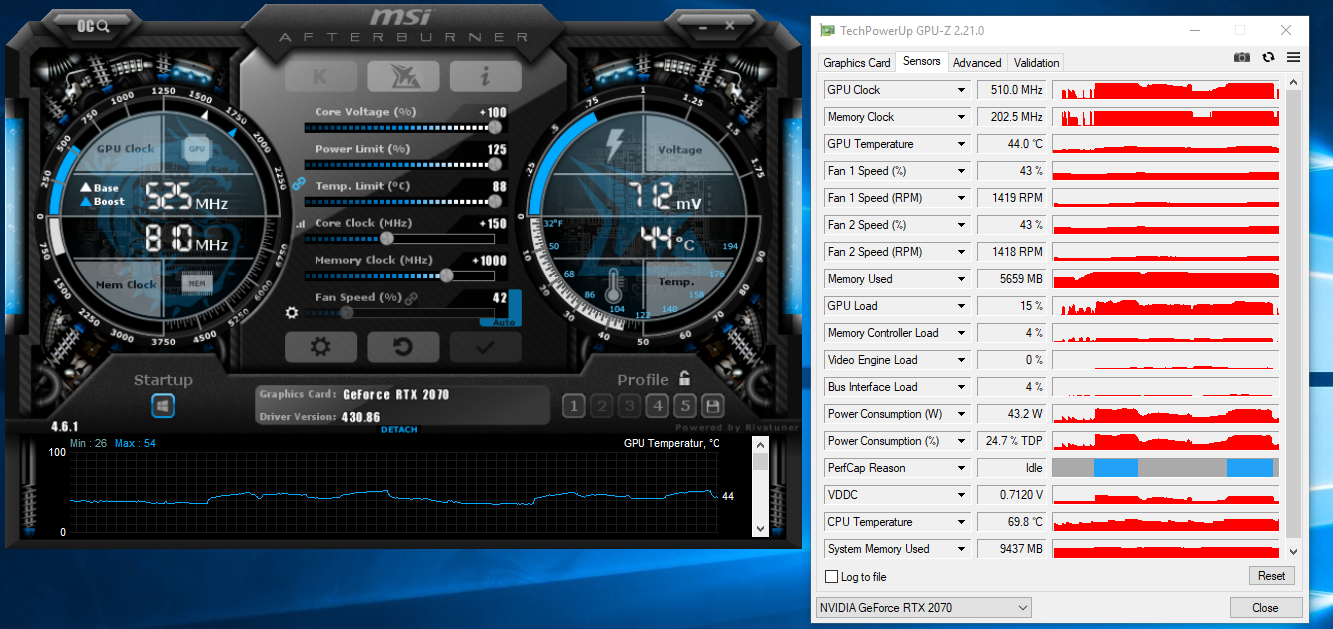Select profile slot 5

(685, 405)
